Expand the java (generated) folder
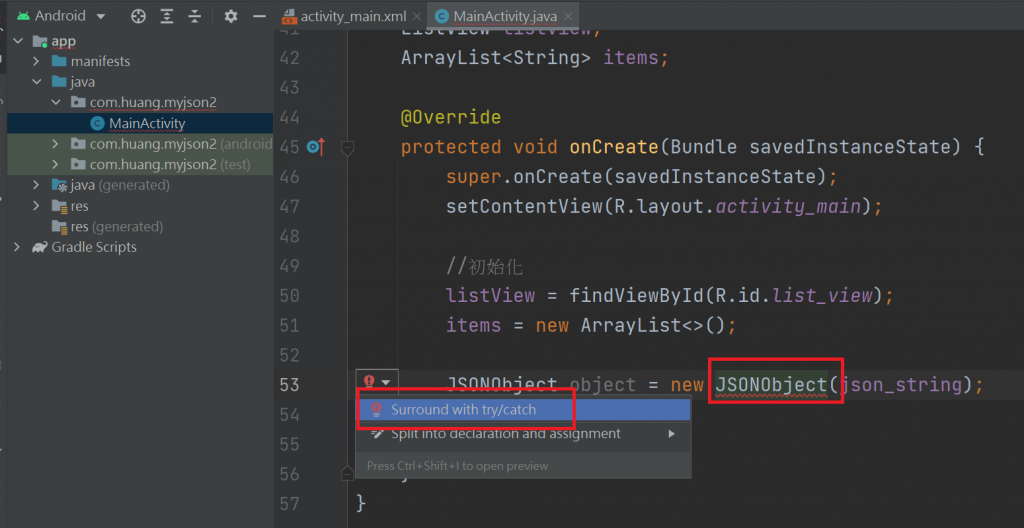Screen dimensions: 1024x528 pyautogui.click(x=37, y=186)
